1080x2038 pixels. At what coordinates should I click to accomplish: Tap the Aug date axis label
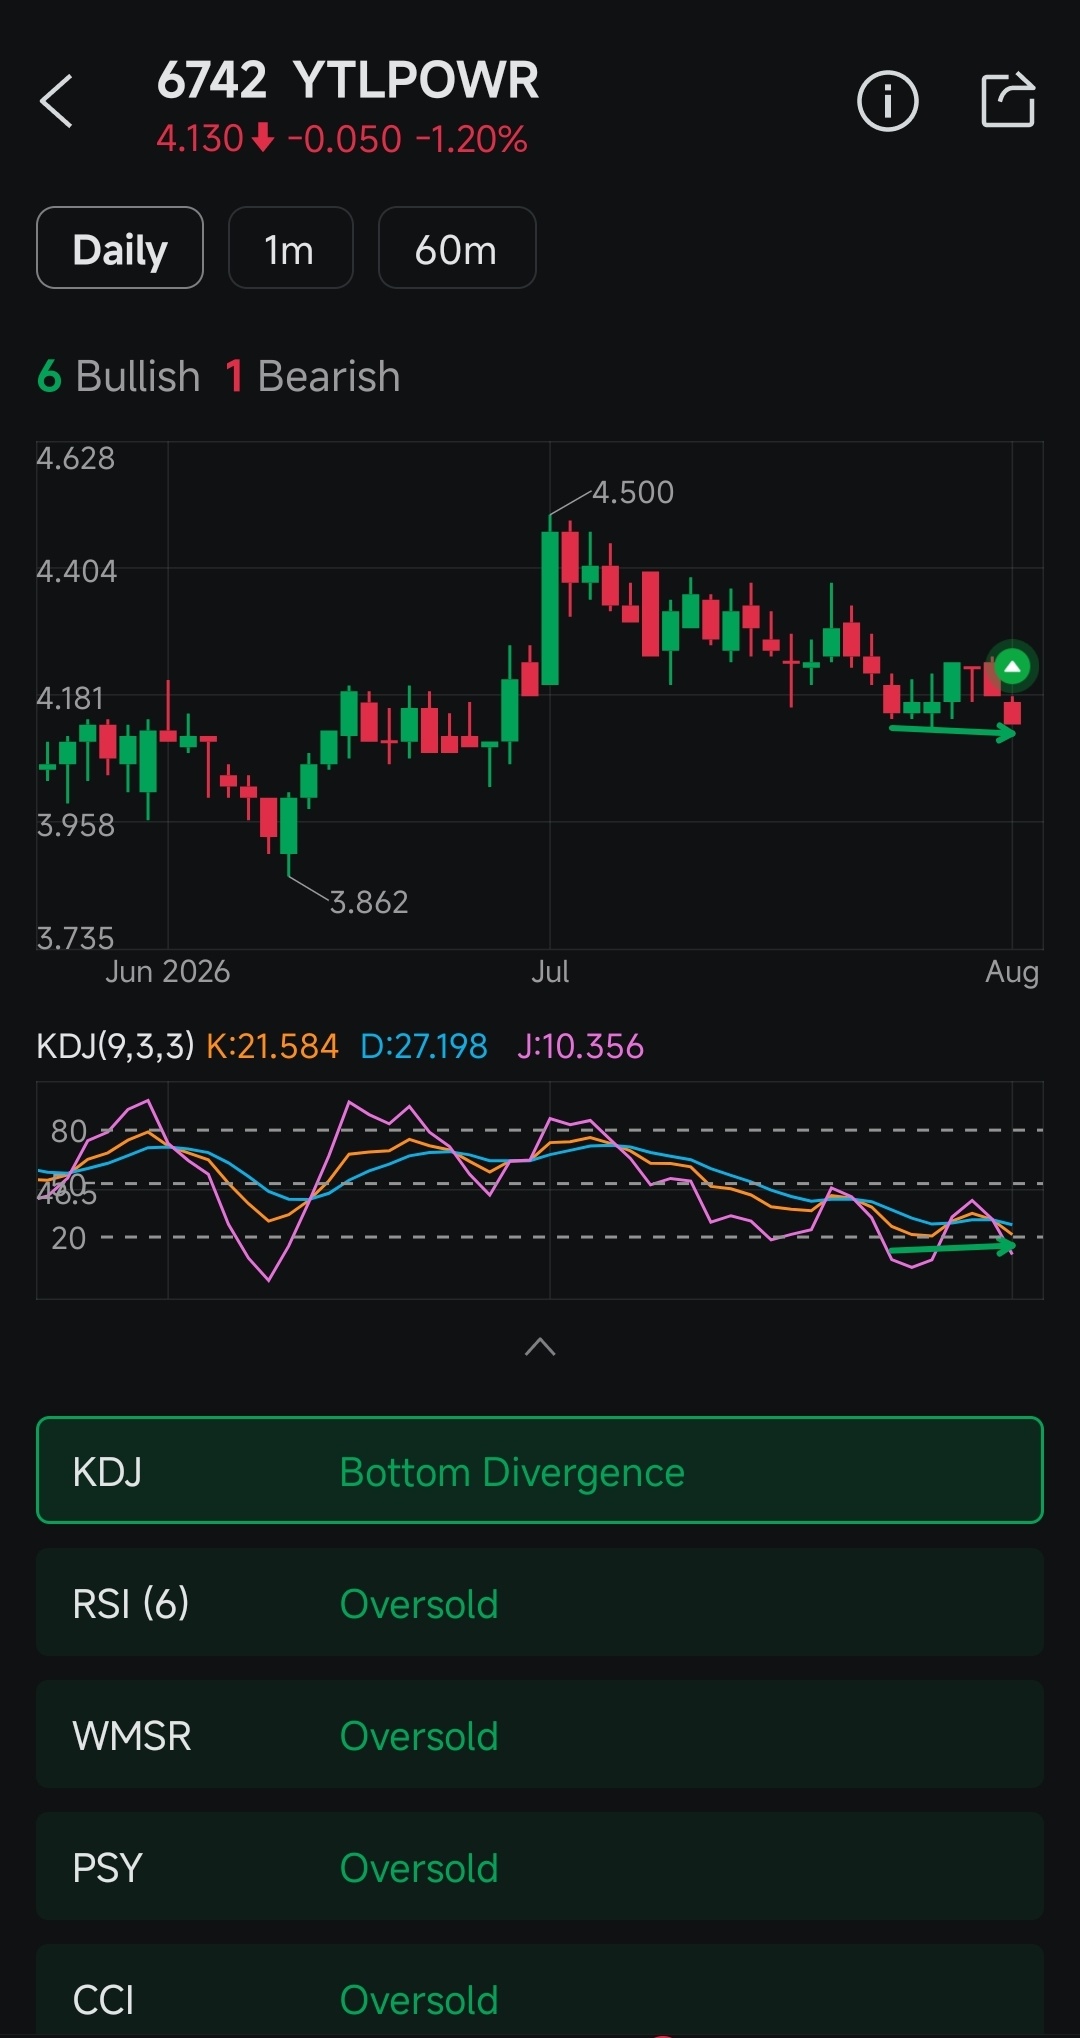(x=1012, y=971)
